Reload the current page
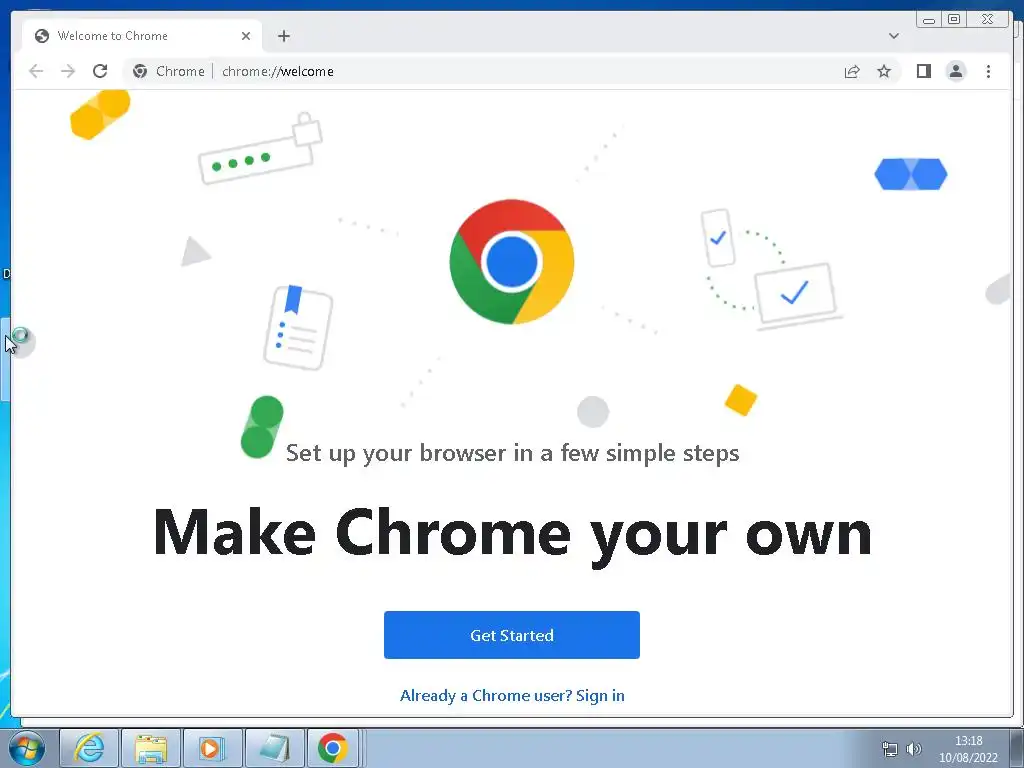The height and width of the screenshot is (768, 1024). coord(100,71)
